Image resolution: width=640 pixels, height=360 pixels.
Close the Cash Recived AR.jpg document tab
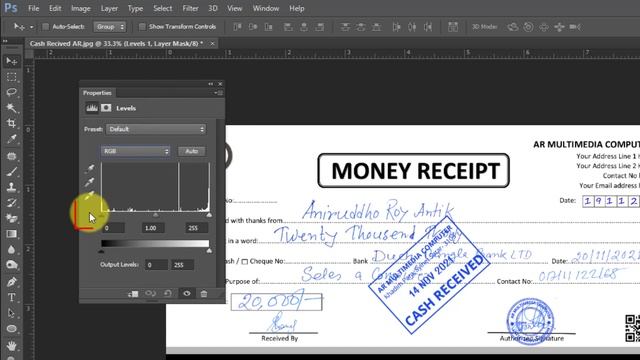point(212,43)
